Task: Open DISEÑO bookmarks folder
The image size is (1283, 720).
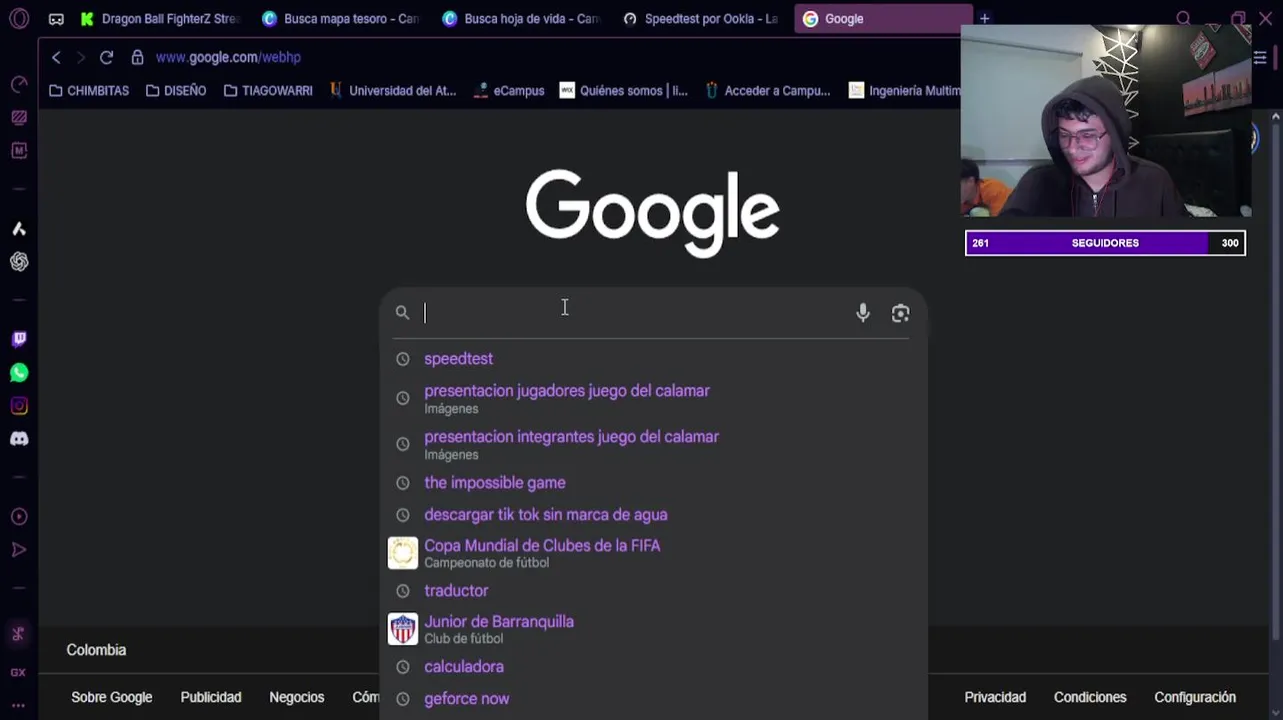Action: (x=176, y=91)
